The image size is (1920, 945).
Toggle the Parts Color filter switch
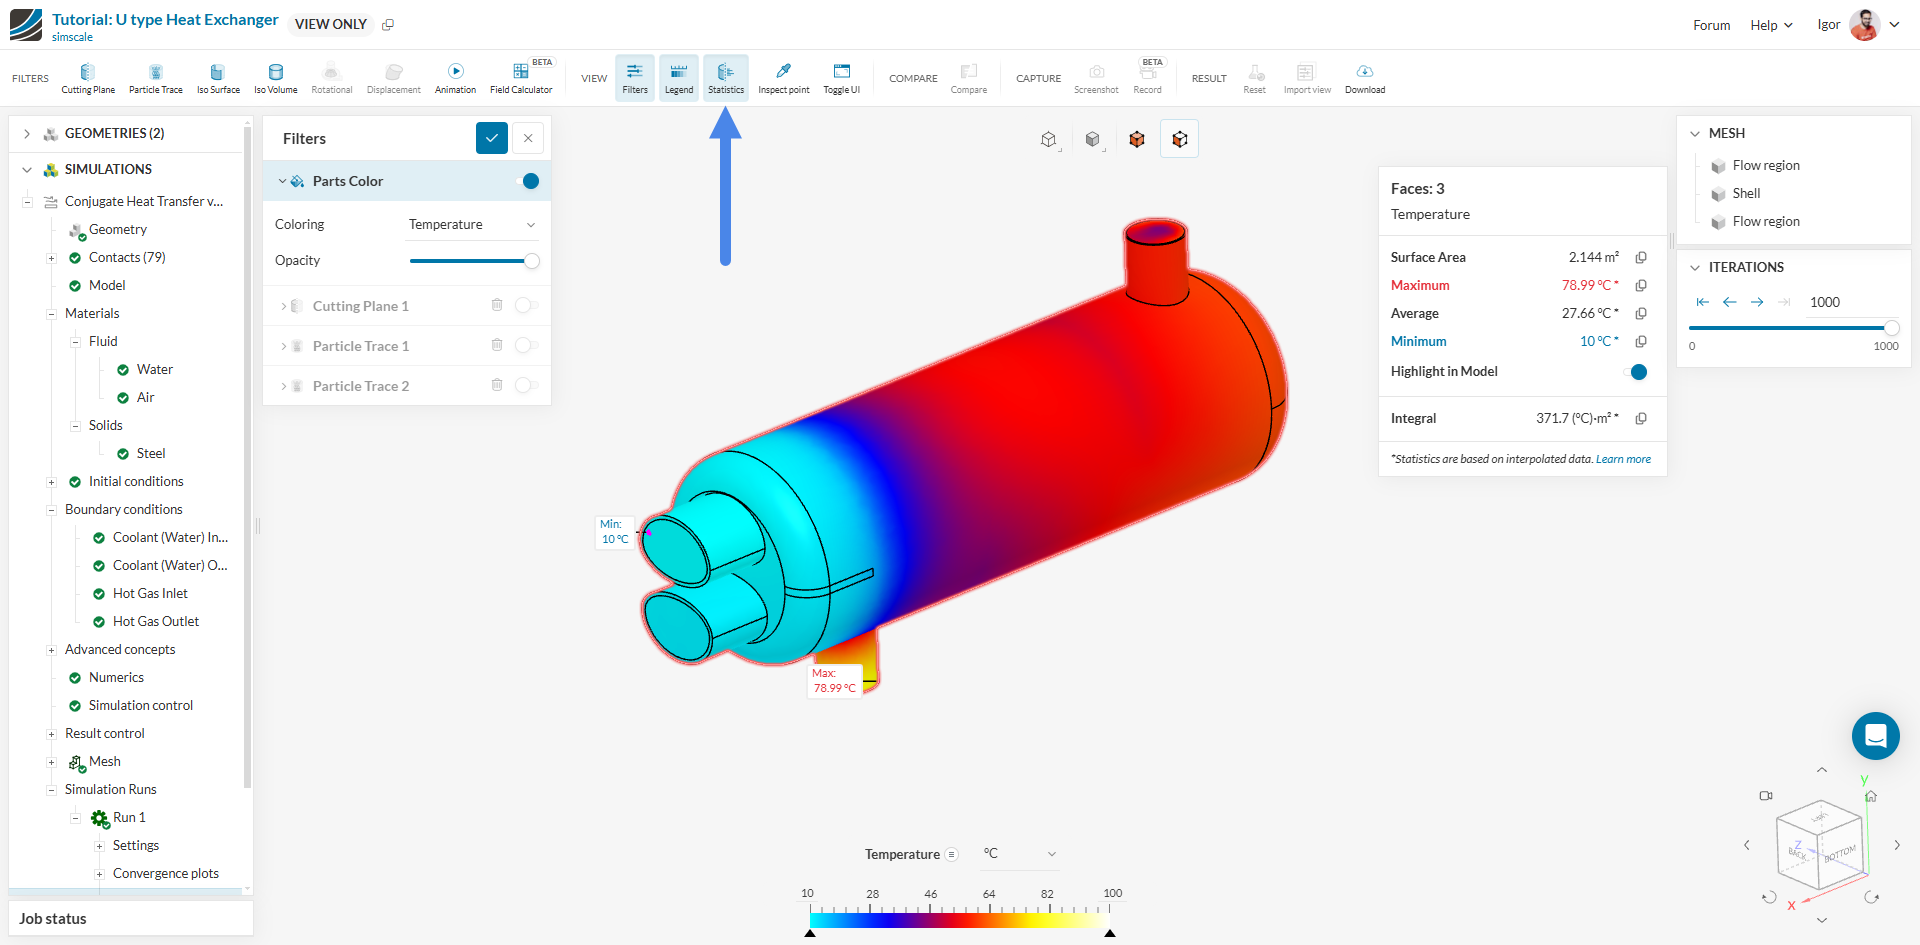(528, 181)
